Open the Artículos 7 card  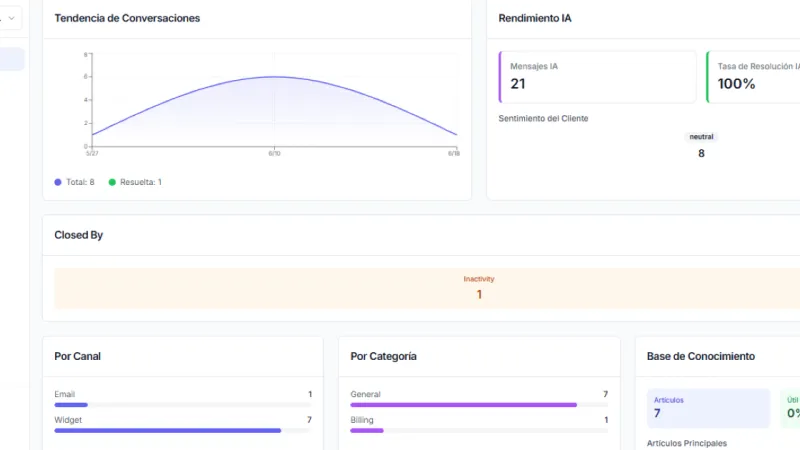pos(708,408)
